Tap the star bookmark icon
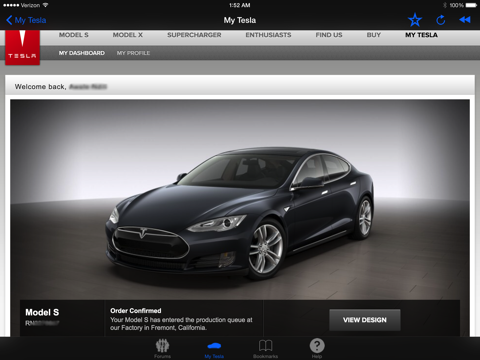This screenshot has width=480, height=360. point(415,20)
